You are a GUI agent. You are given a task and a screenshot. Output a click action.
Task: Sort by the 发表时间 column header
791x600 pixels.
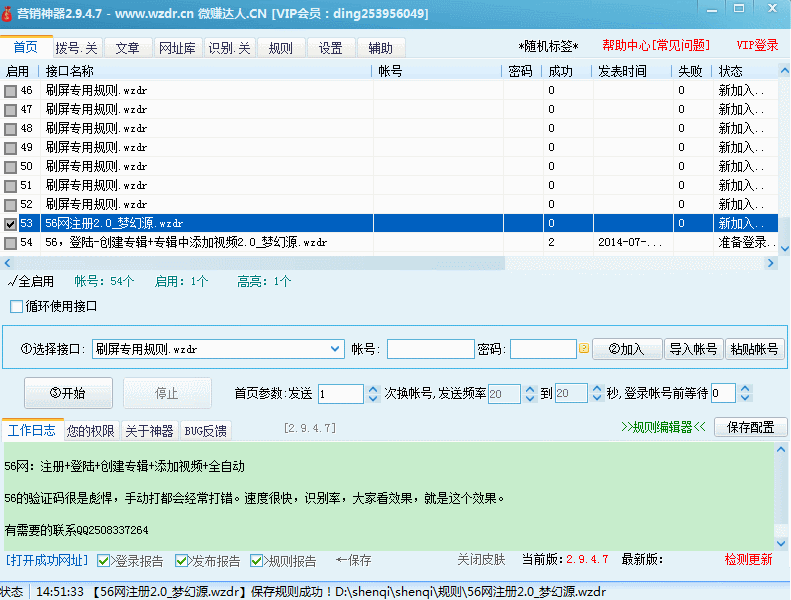[622, 71]
